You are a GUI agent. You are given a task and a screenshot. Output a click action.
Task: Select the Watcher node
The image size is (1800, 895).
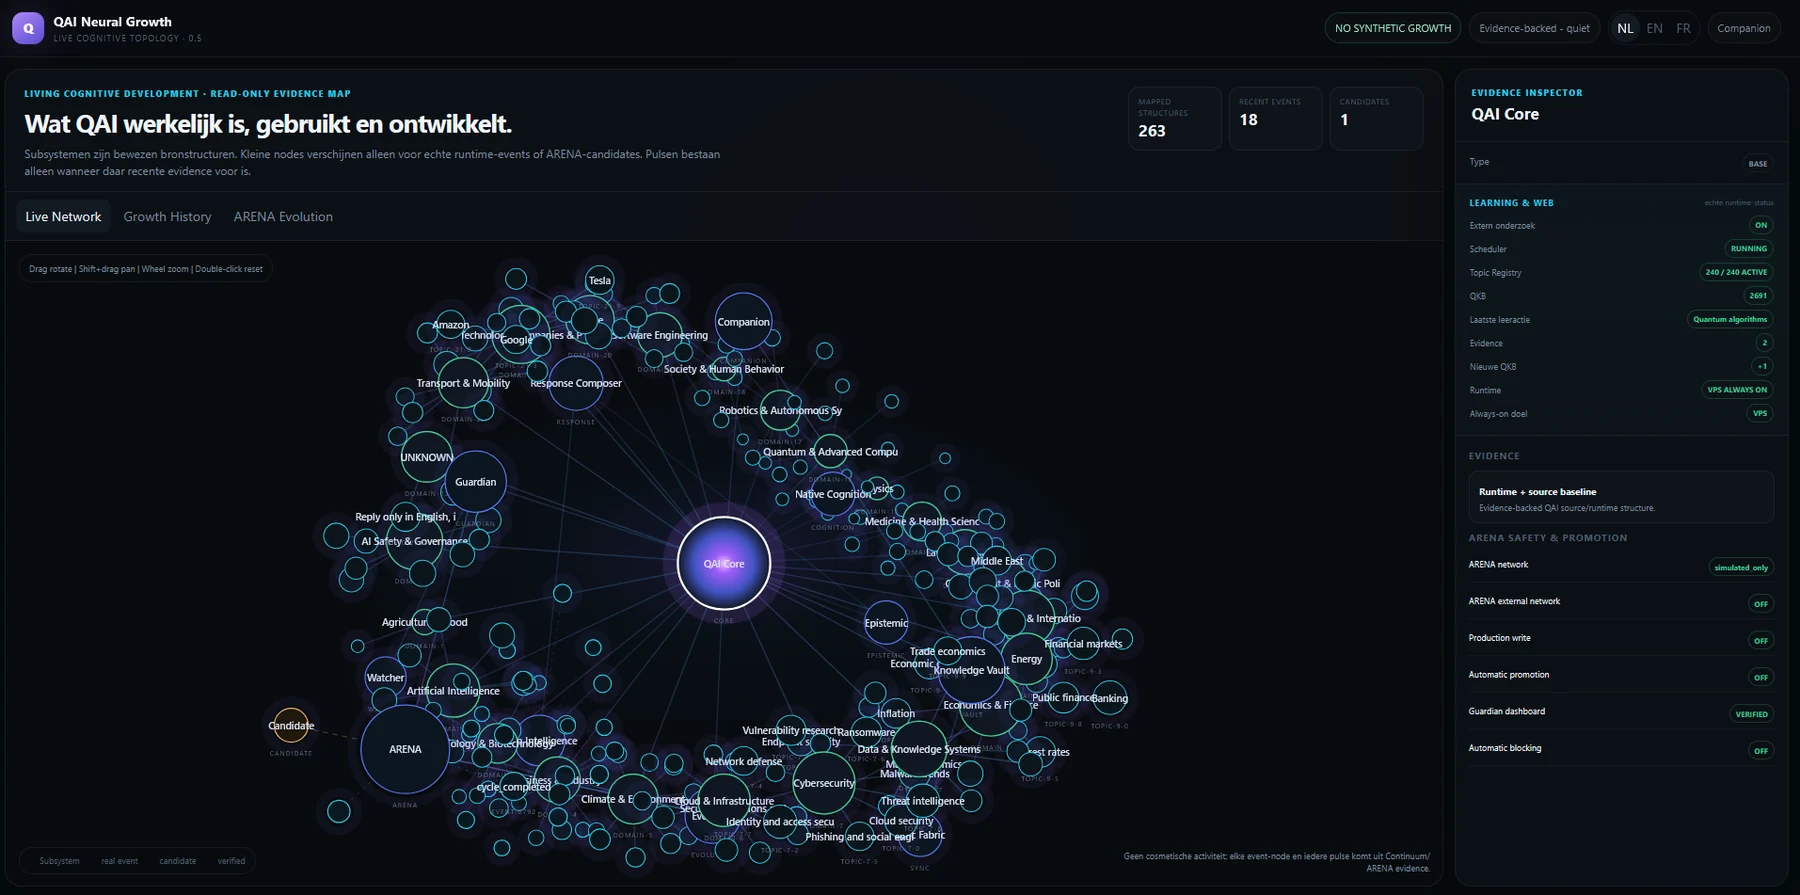tap(385, 677)
